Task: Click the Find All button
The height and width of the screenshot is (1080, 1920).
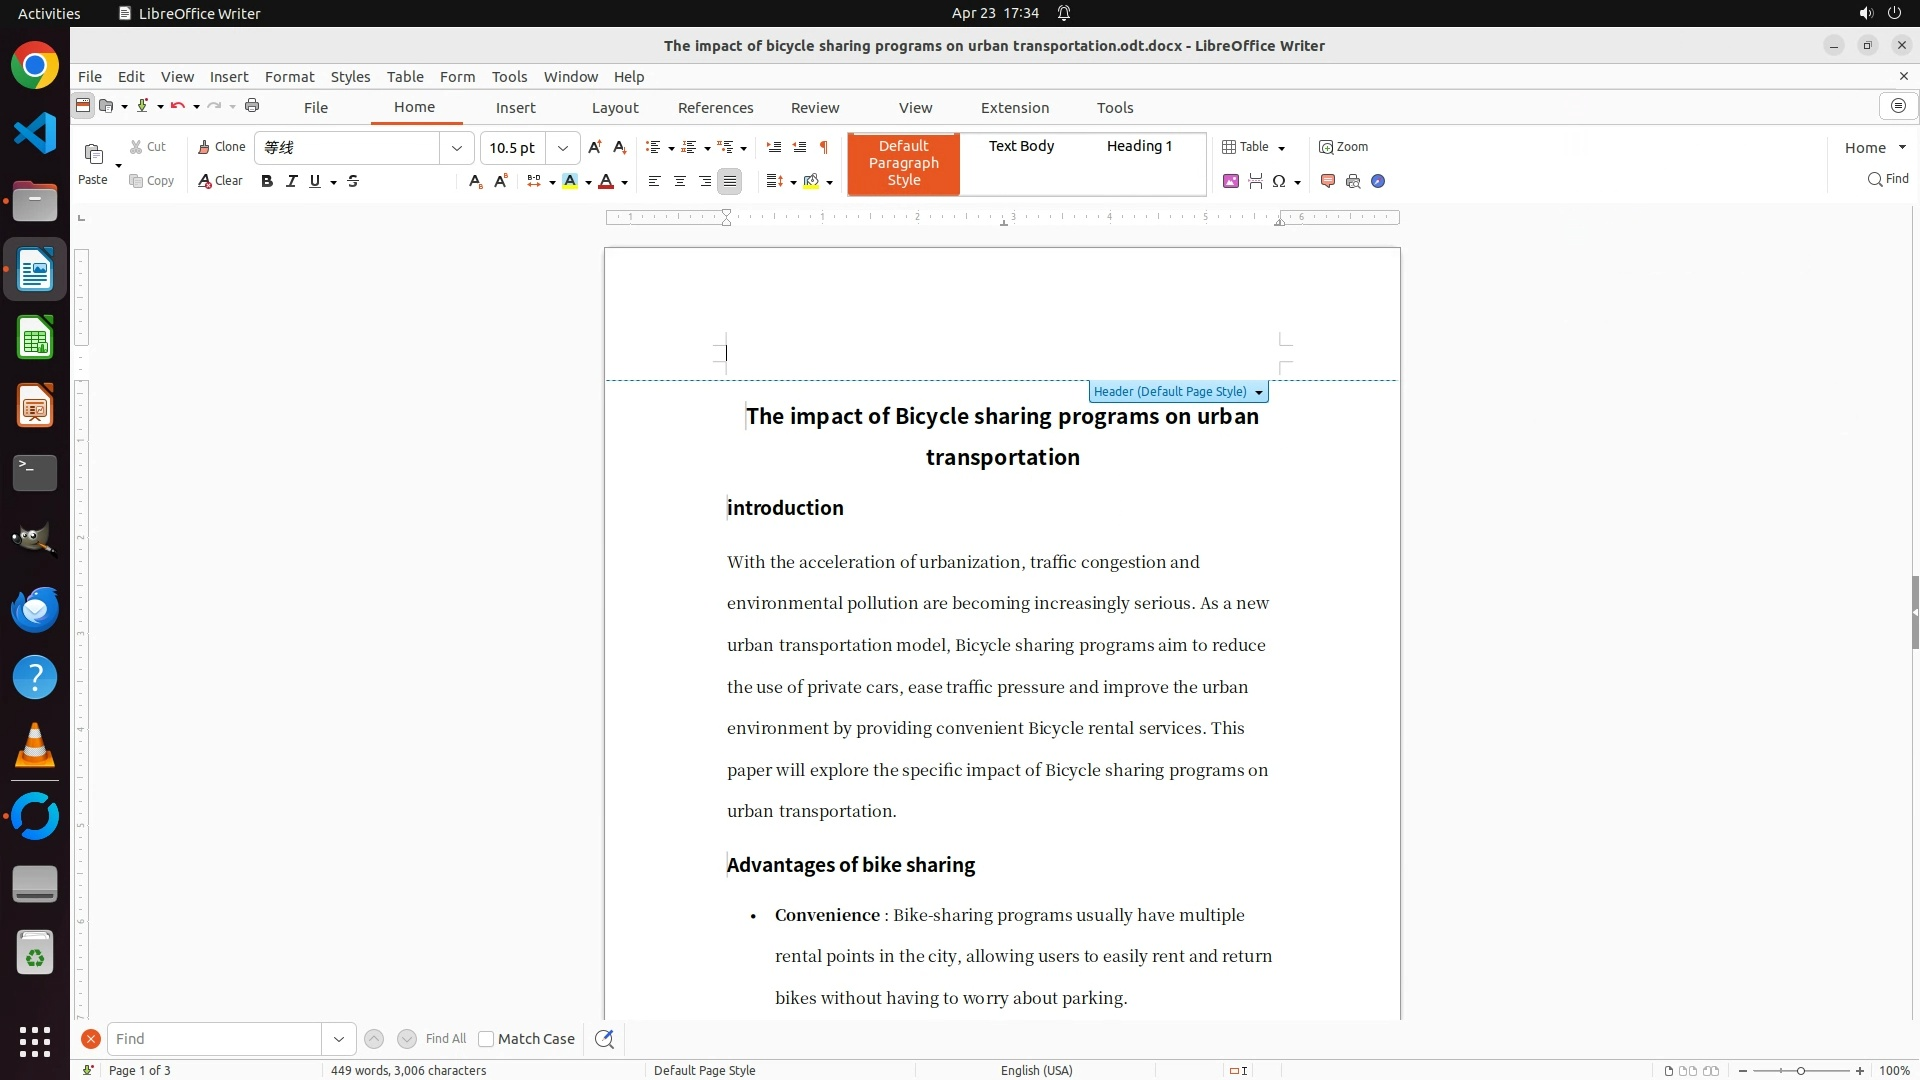Action: pyautogui.click(x=445, y=1039)
